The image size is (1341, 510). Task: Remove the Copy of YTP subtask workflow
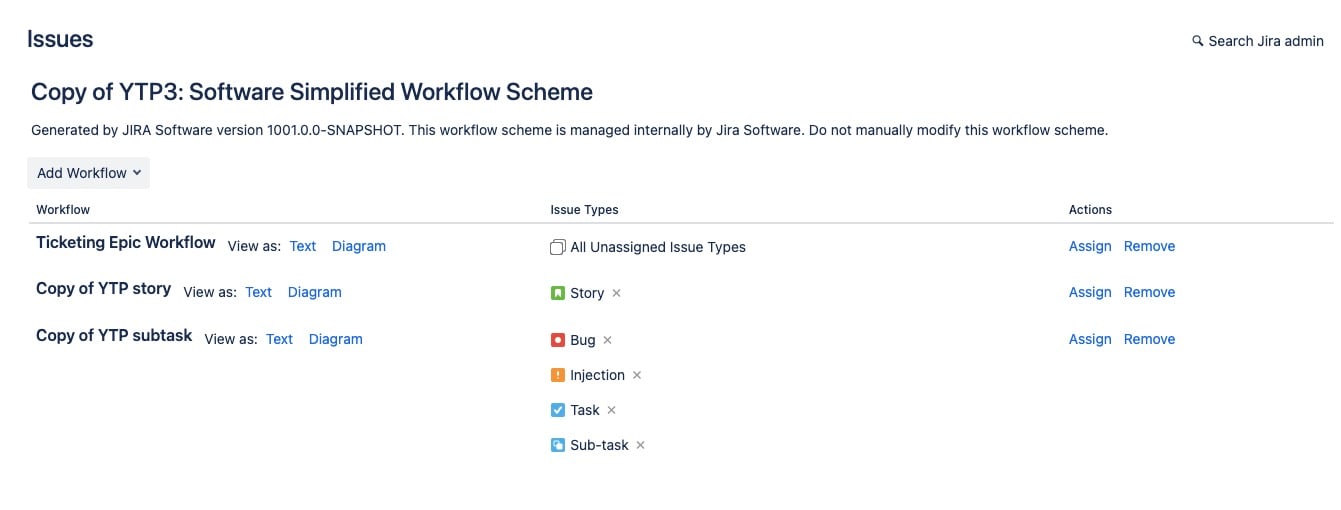pyautogui.click(x=1150, y=339)
